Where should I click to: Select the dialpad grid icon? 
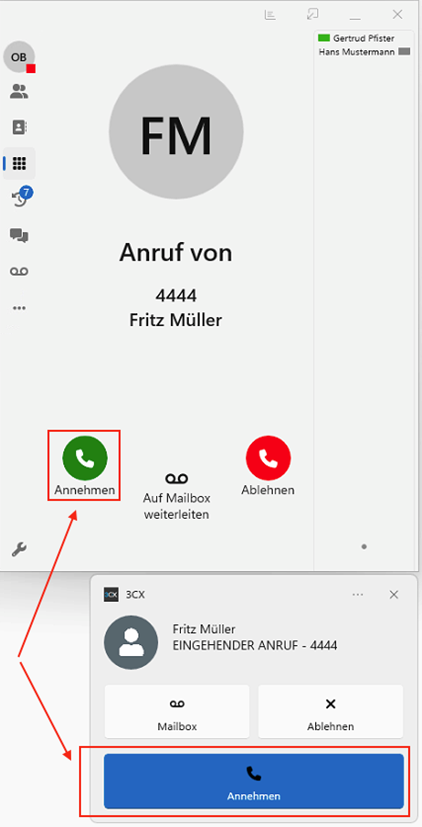(x=20, y=163)
